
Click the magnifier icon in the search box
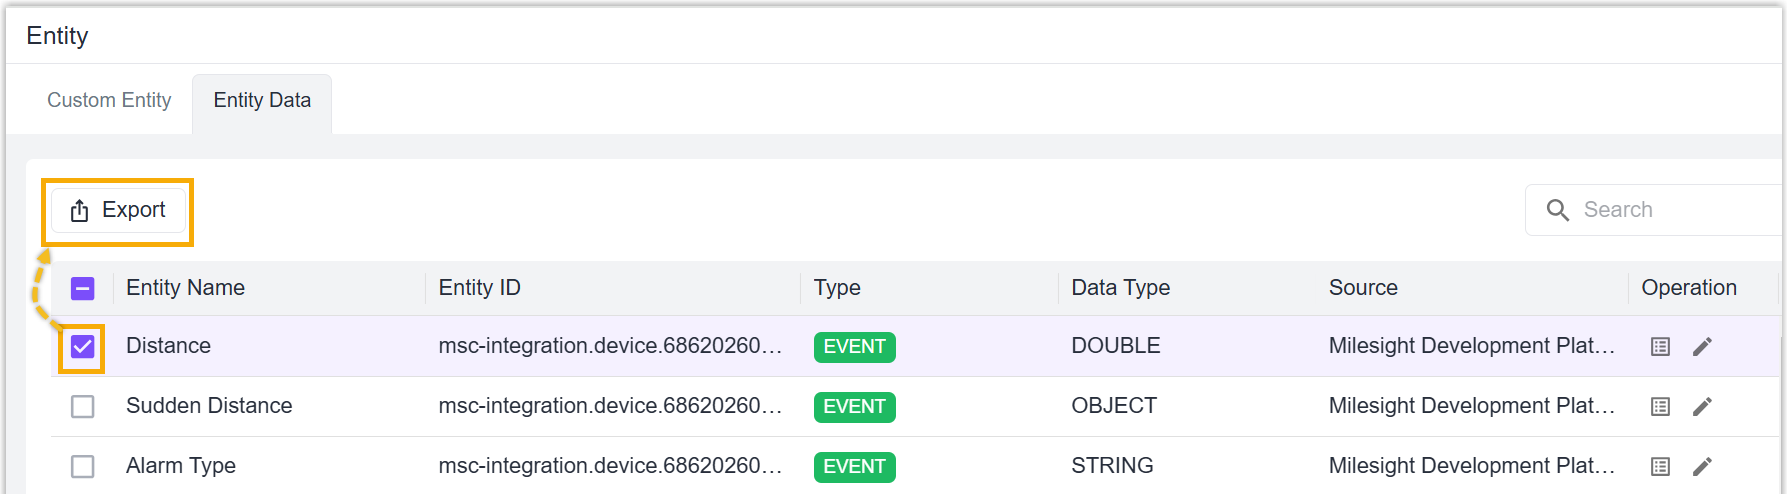(x=1558, y=210)
